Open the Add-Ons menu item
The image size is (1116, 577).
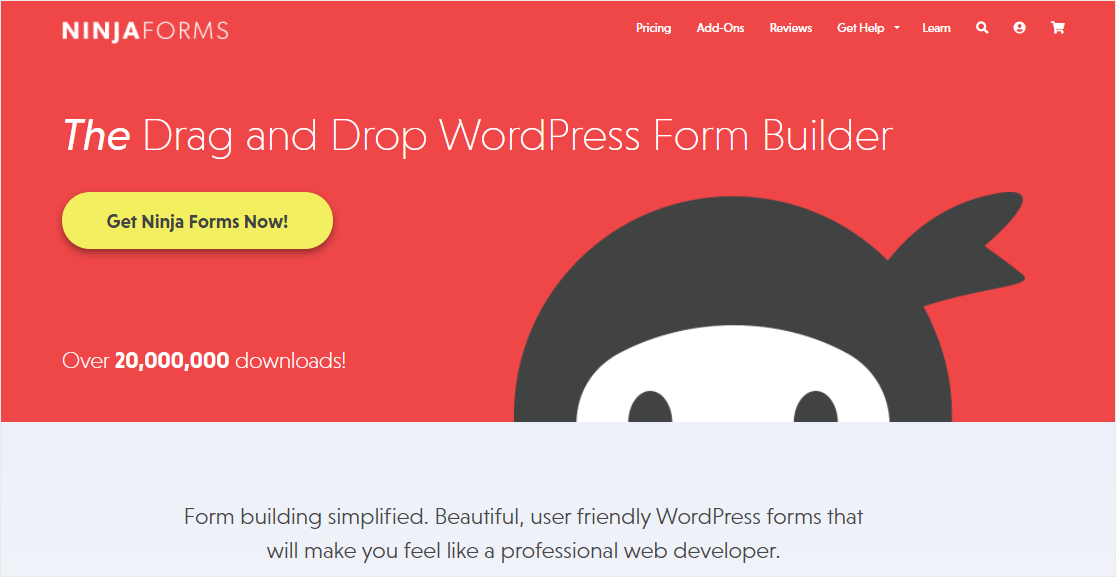pos(720,28)
